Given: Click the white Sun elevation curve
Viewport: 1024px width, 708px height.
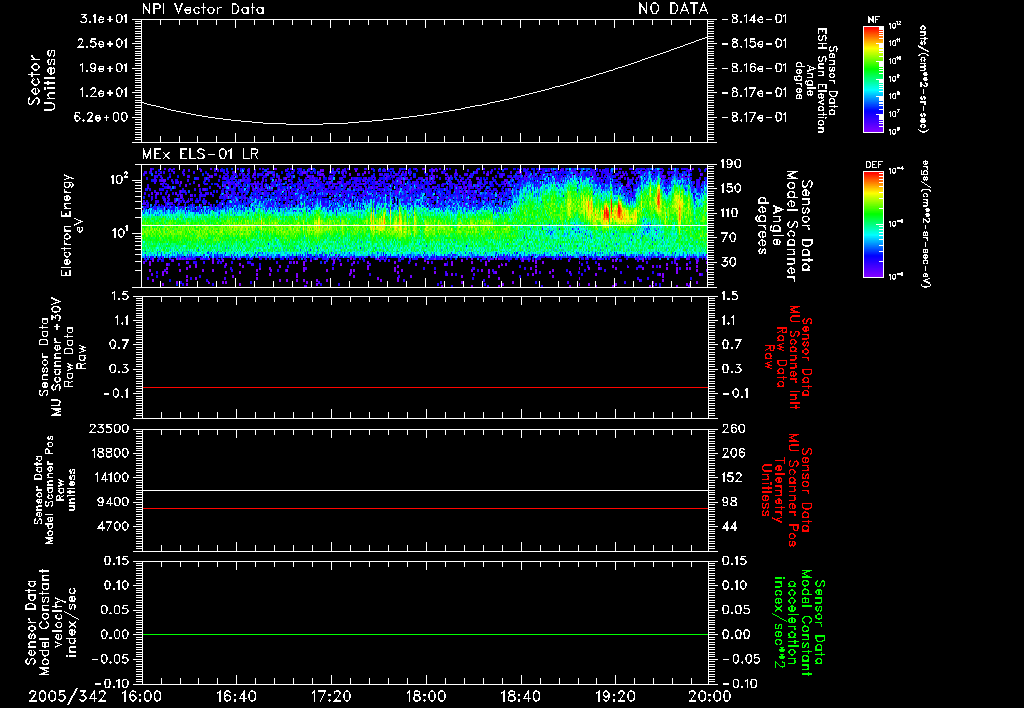Looking at the screenshot, I should point(424,116).
